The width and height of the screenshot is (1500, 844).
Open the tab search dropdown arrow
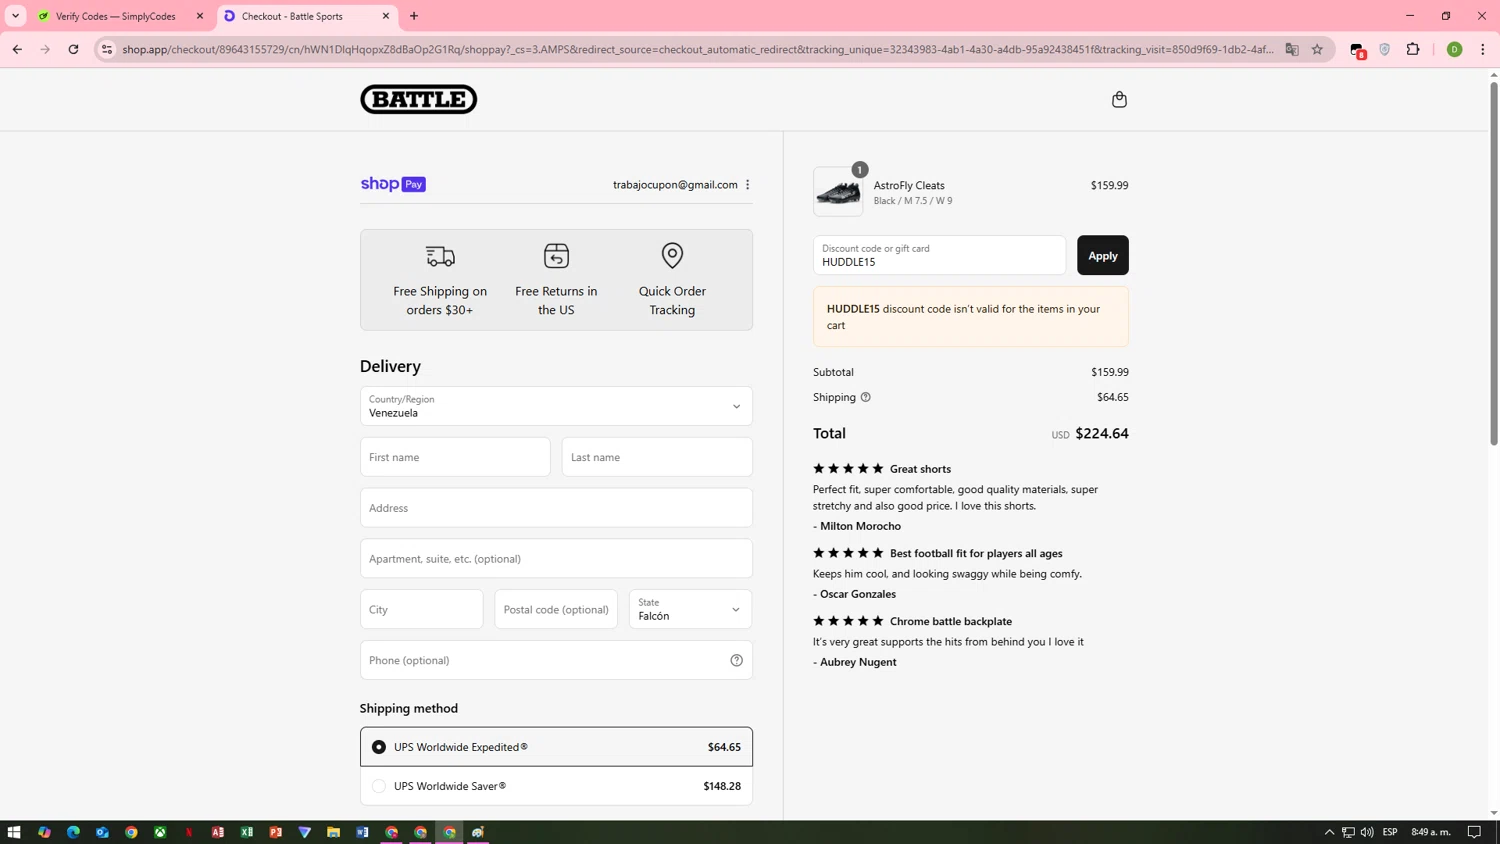[x=16, y=16]
